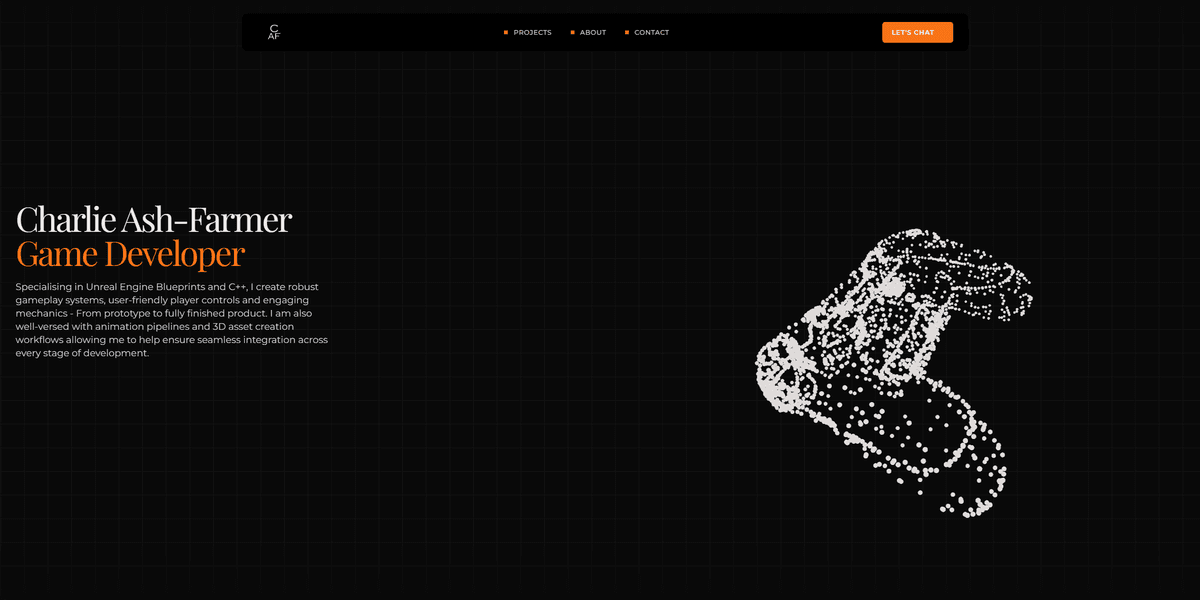Viewport: 1200px width, 600px height.
Task: Click the word C++ in the description text
Action: click(x=238, y=286)
